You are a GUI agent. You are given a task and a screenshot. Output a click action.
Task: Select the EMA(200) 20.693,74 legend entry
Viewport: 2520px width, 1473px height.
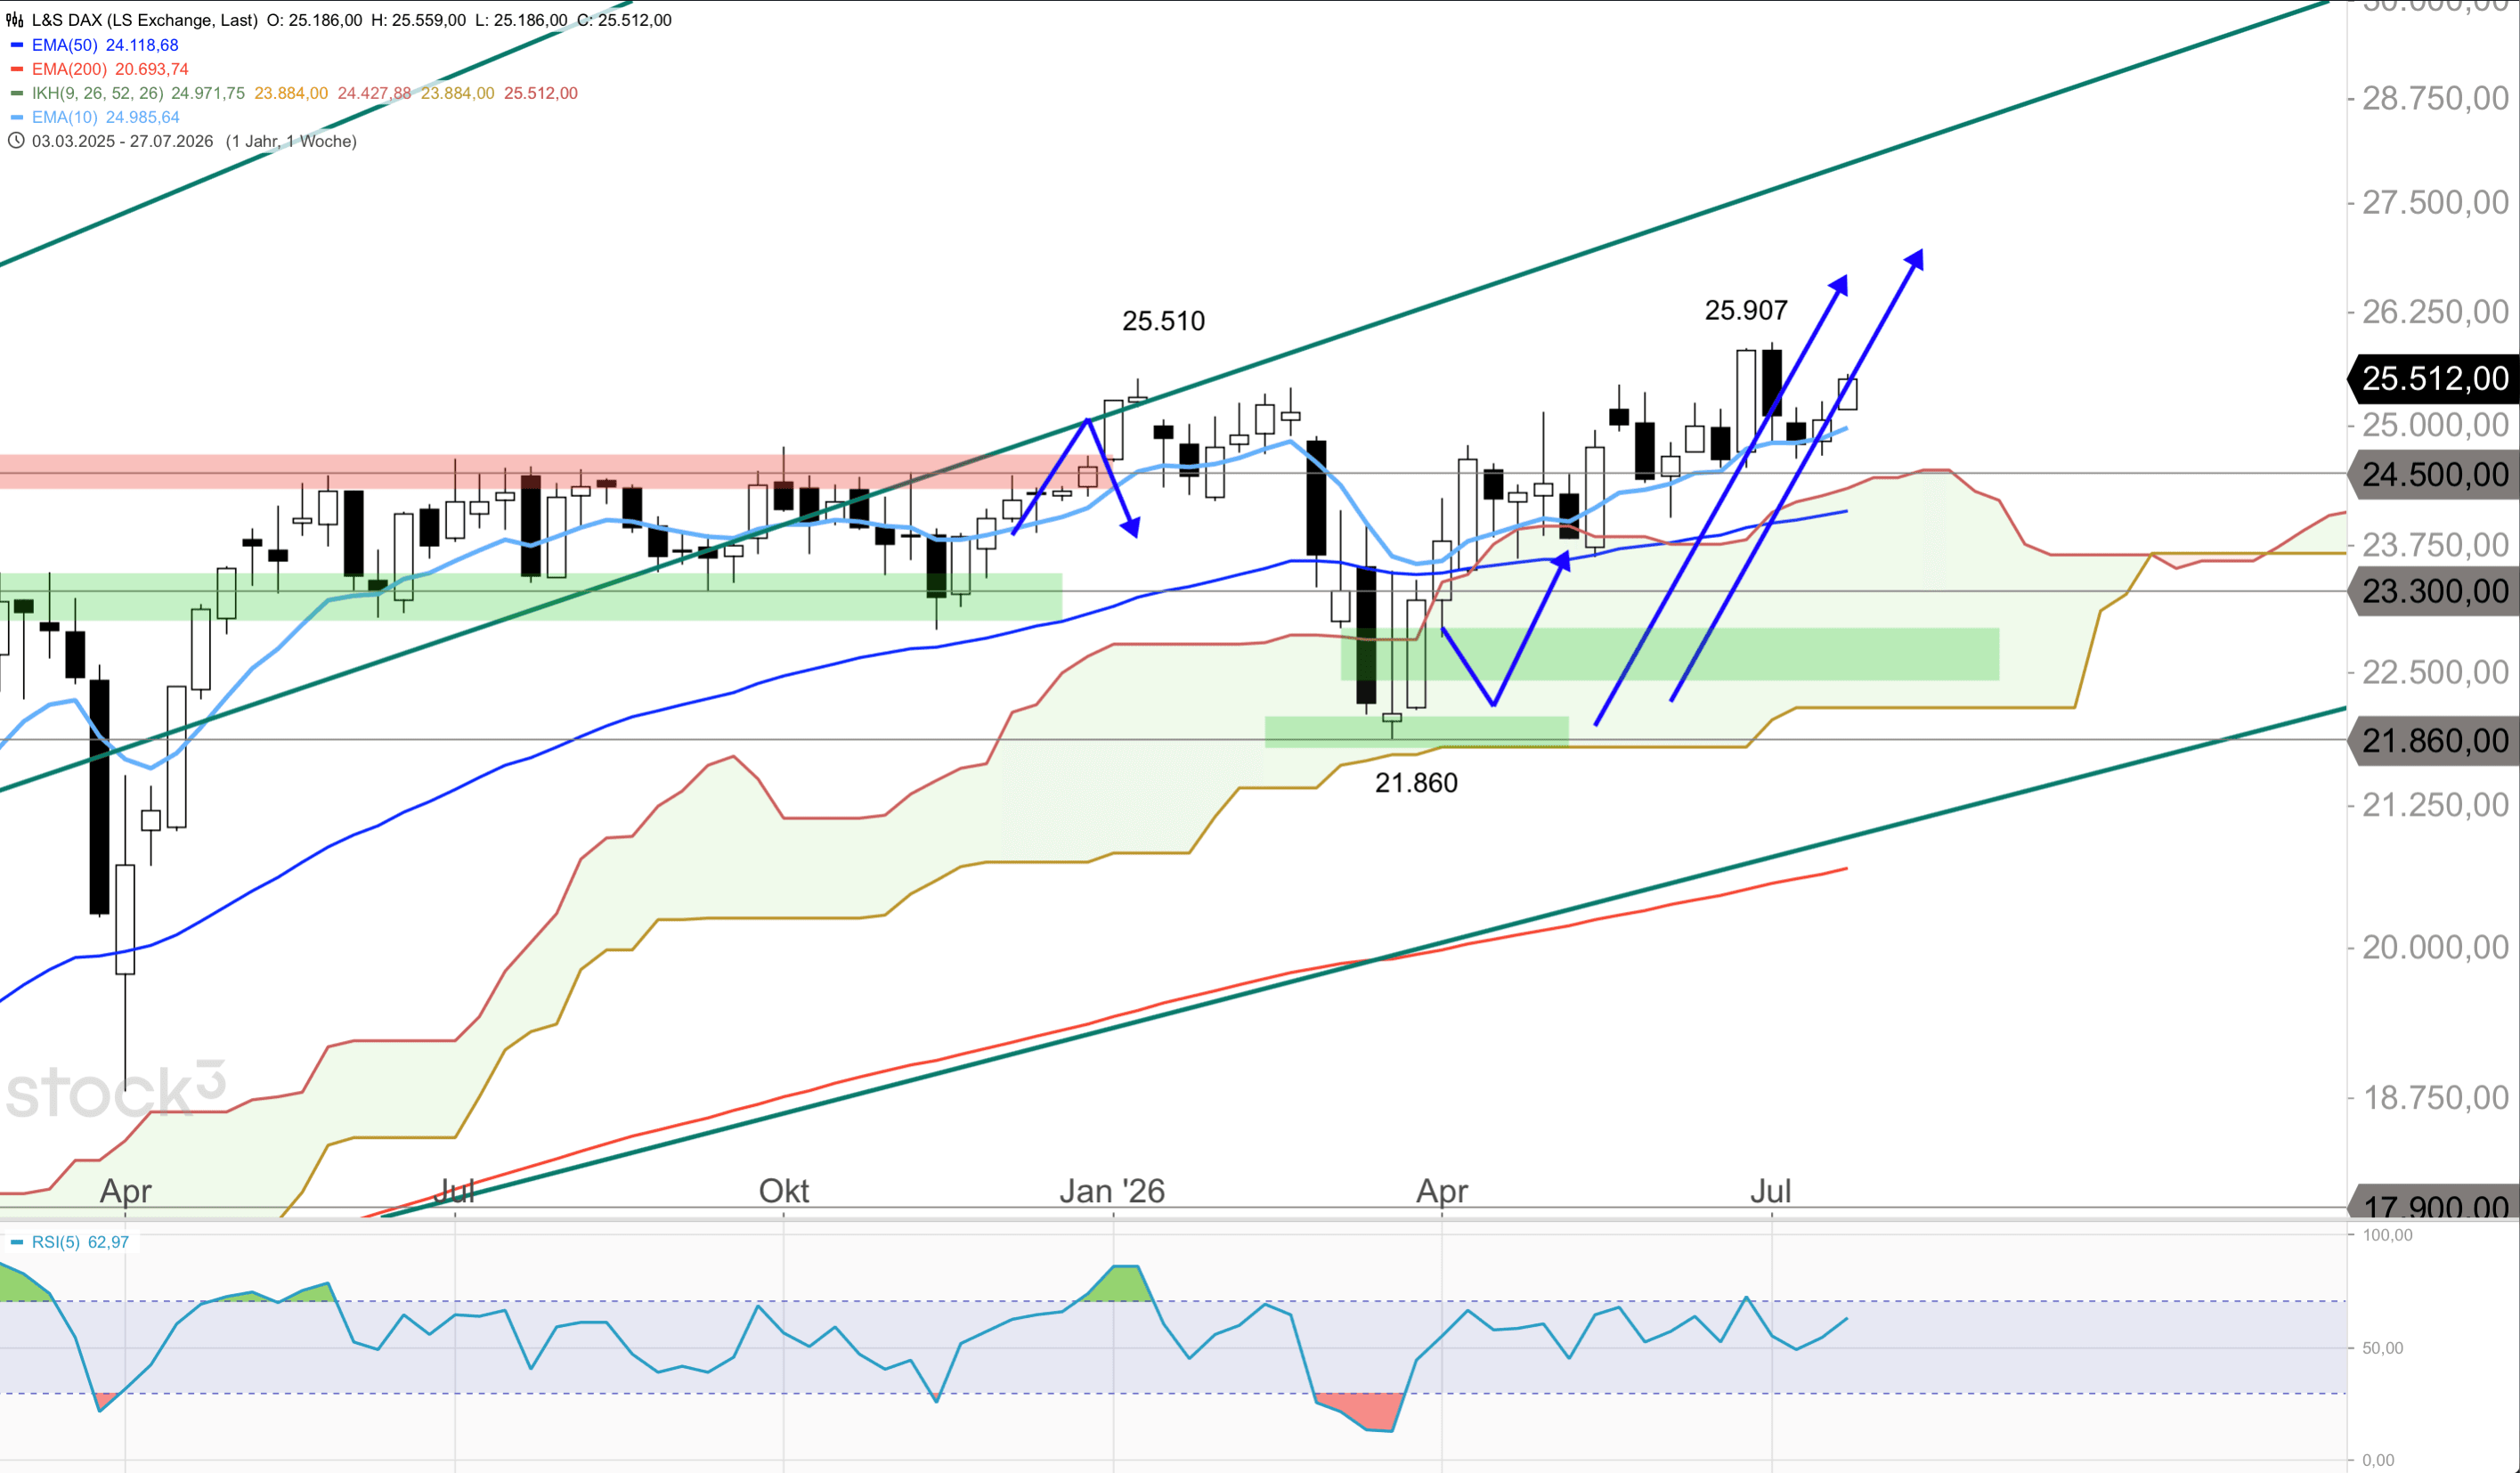(110, 69)
